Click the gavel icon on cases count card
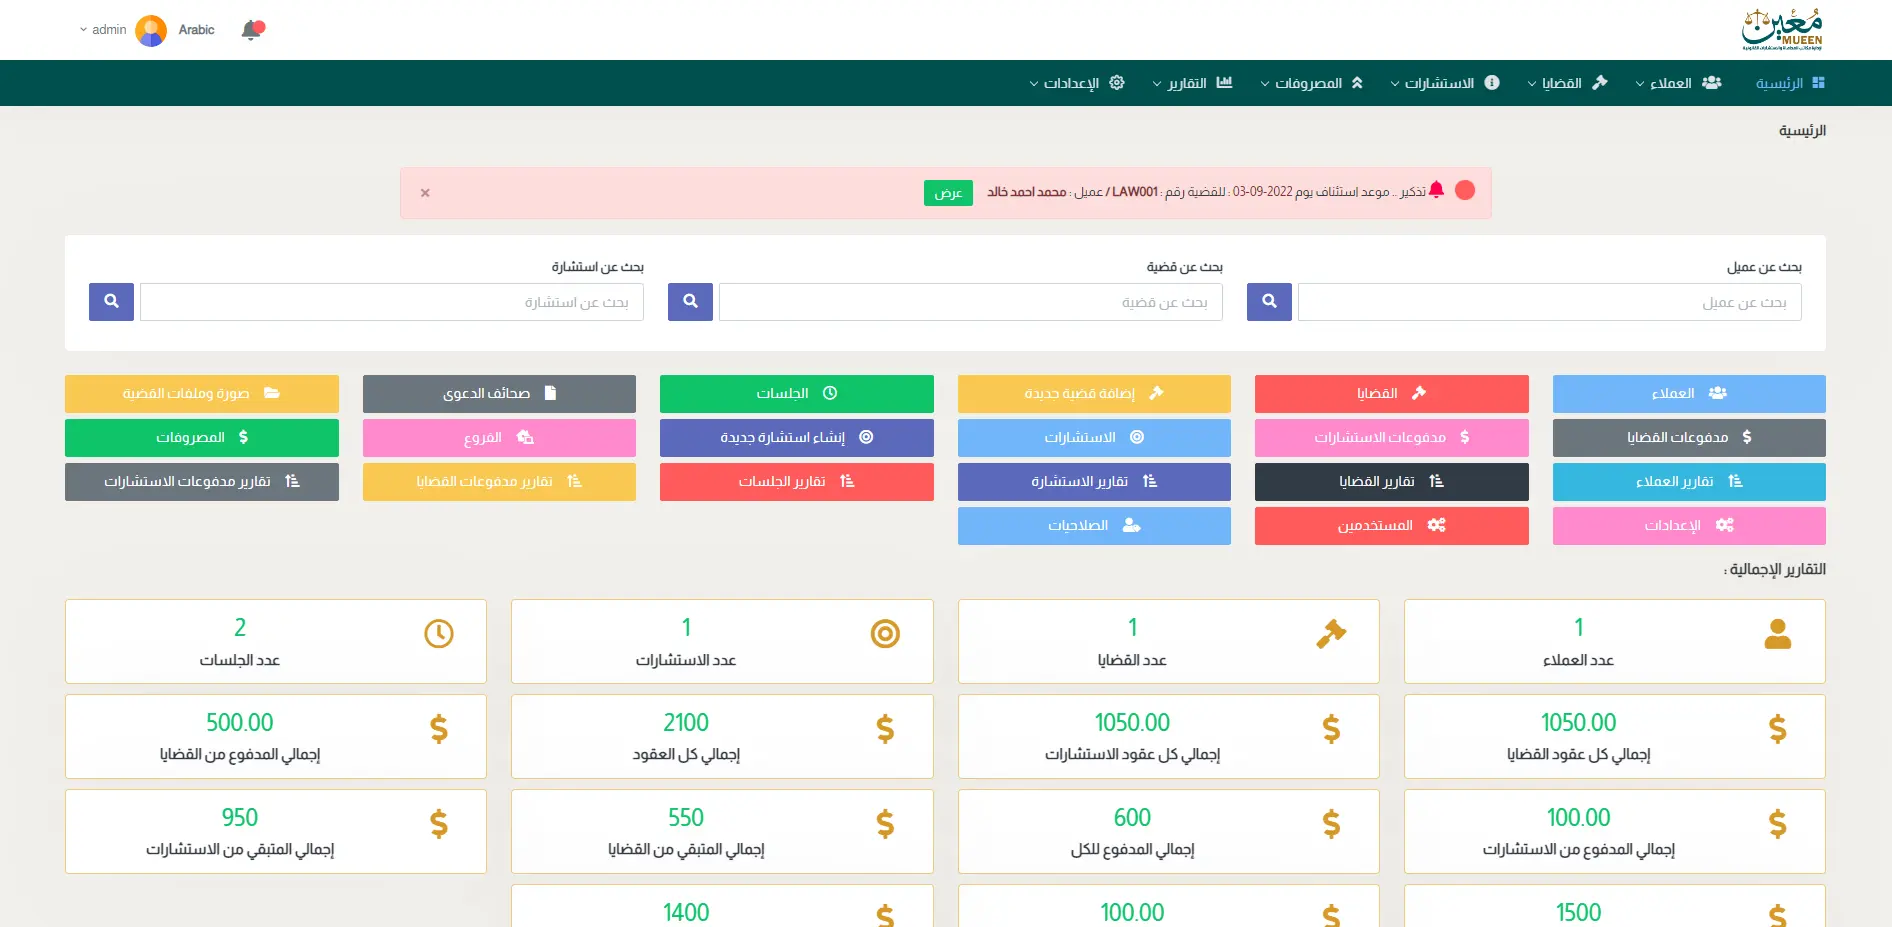This screenshot has height=927, width=1892. (1331, 634)
